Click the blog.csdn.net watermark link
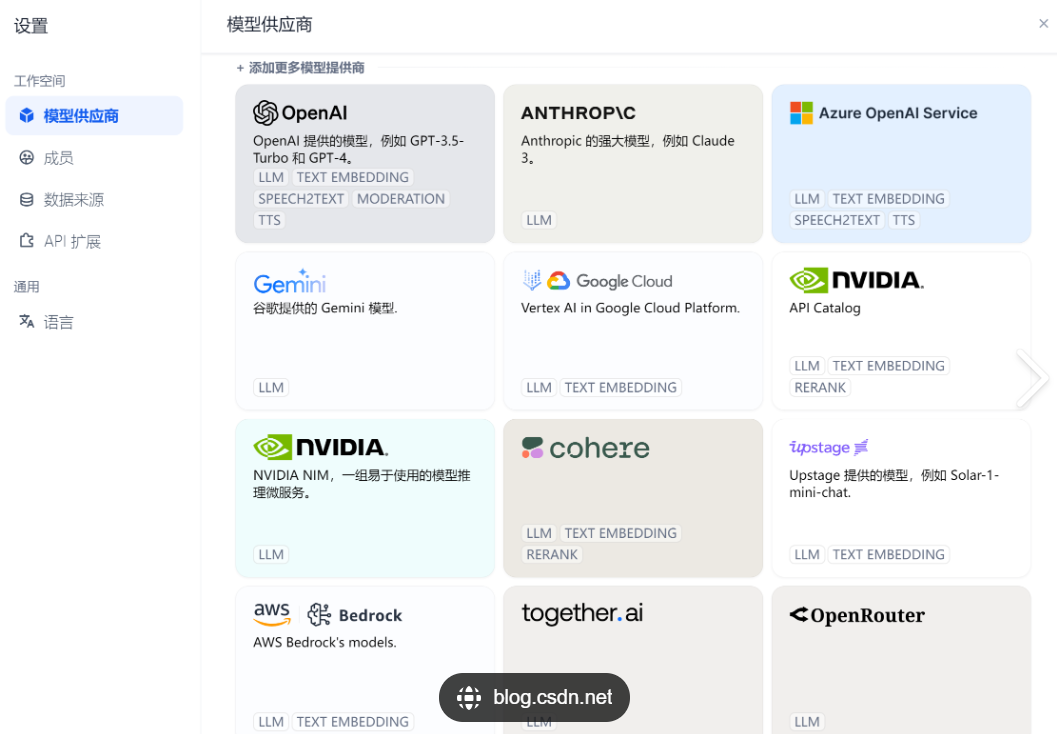 point(534,697)
